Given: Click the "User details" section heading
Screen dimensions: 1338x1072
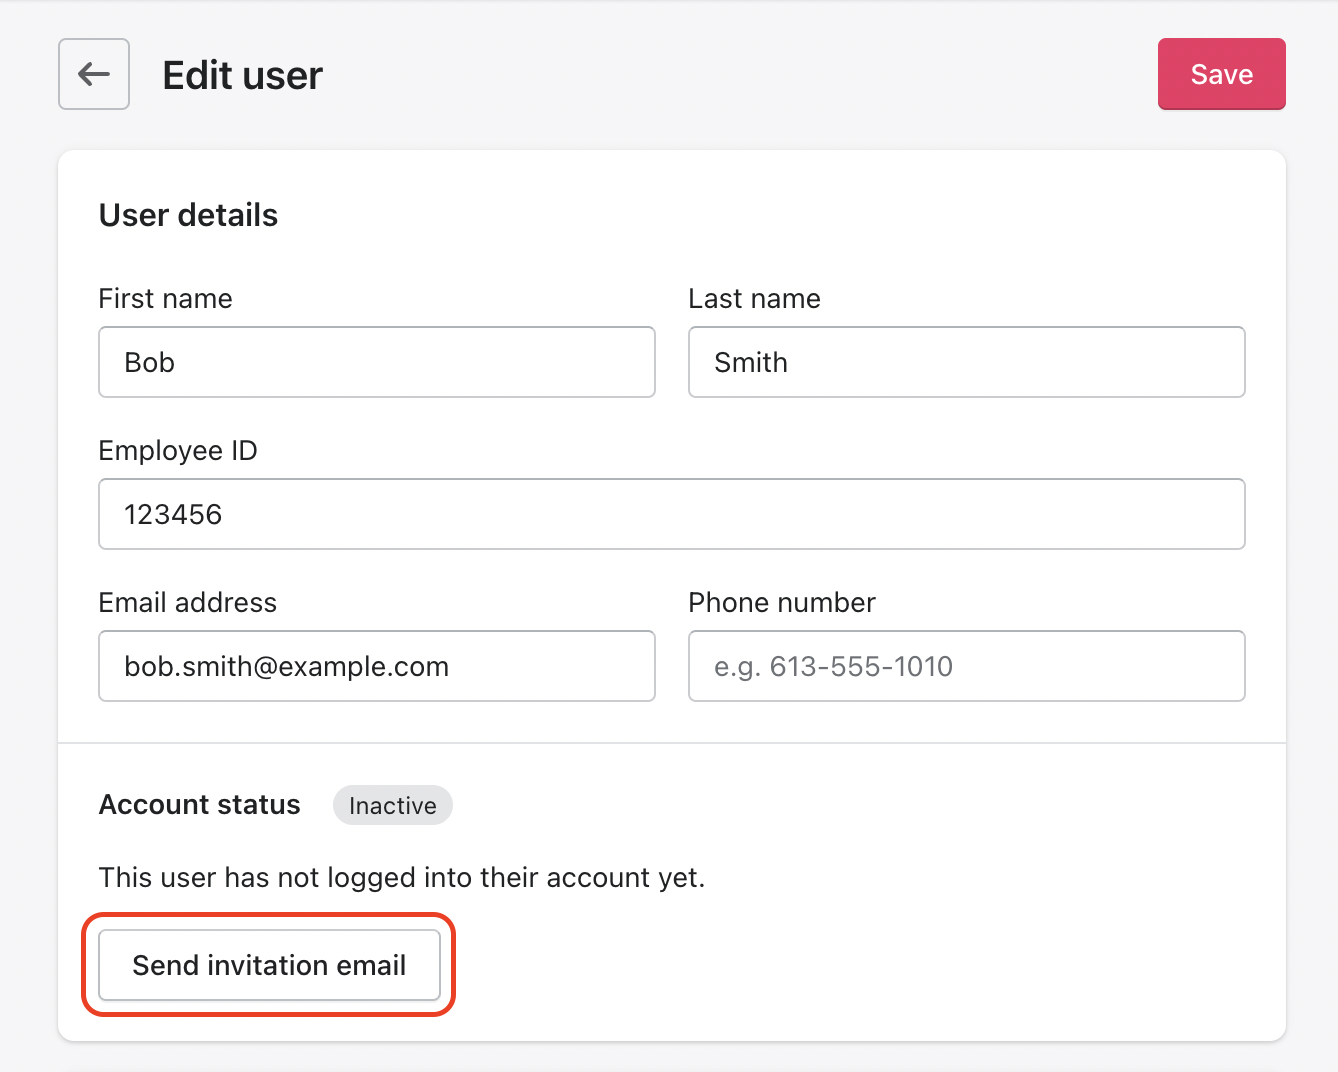Looking at the screenshot, I should 188,216.
